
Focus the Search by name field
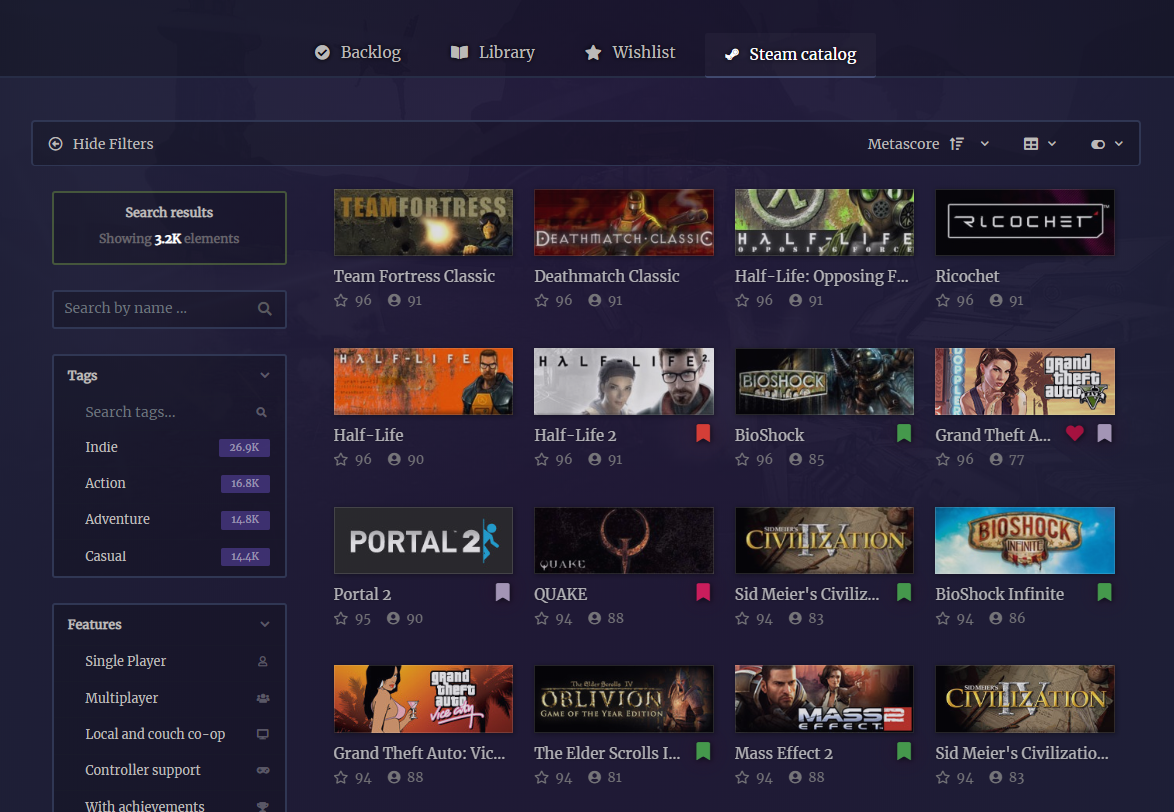point(169,308)
